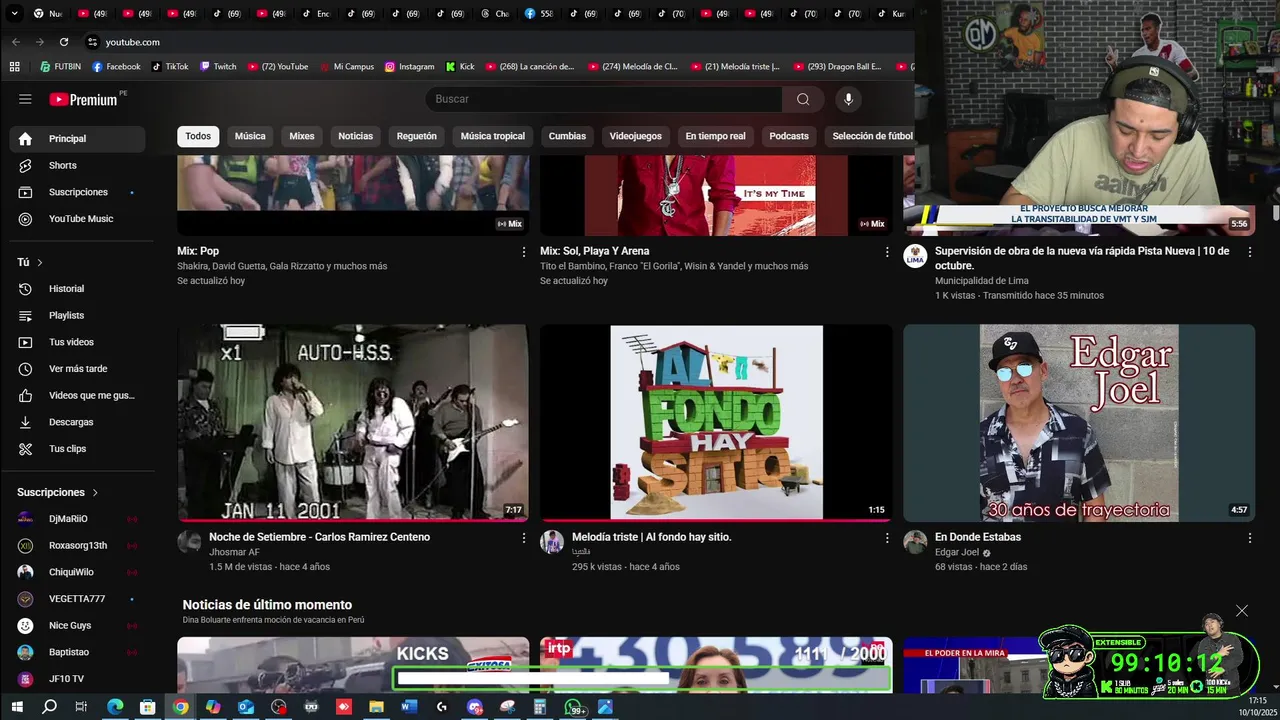Open File Explorer from taskbar
Image resolution: width=1280 pixels, height=720 pixels.
tap(376, 707)
